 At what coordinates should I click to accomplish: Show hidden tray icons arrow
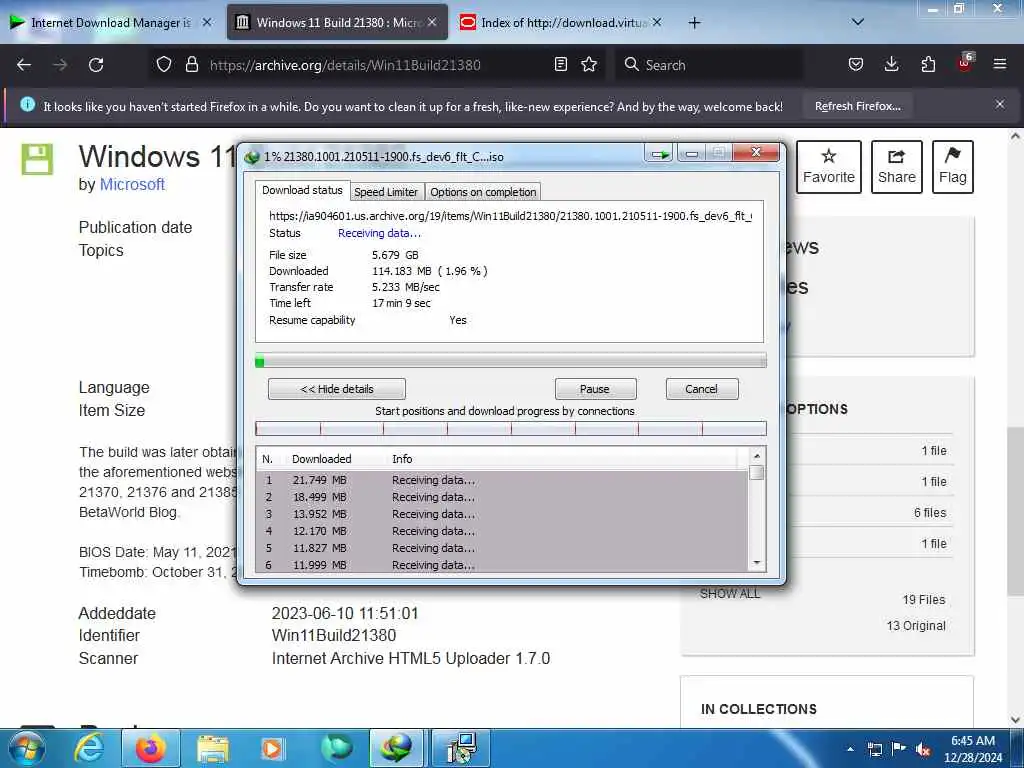pyautogui.click(x=850, y=749)
